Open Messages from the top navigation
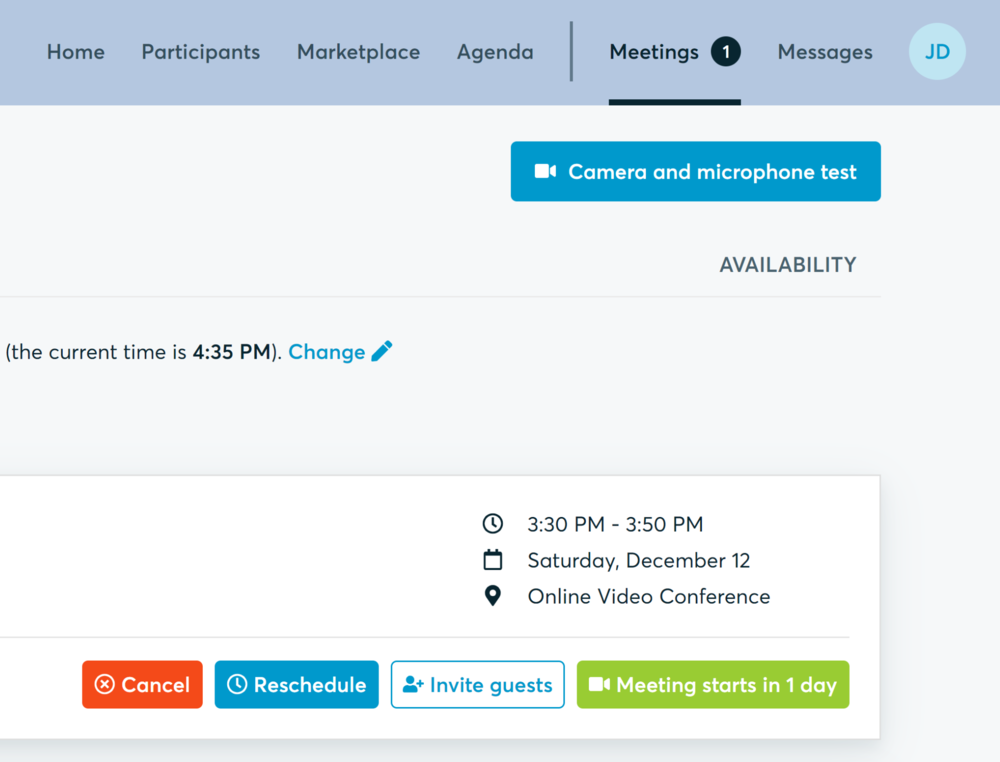 [x=825, y=52]
